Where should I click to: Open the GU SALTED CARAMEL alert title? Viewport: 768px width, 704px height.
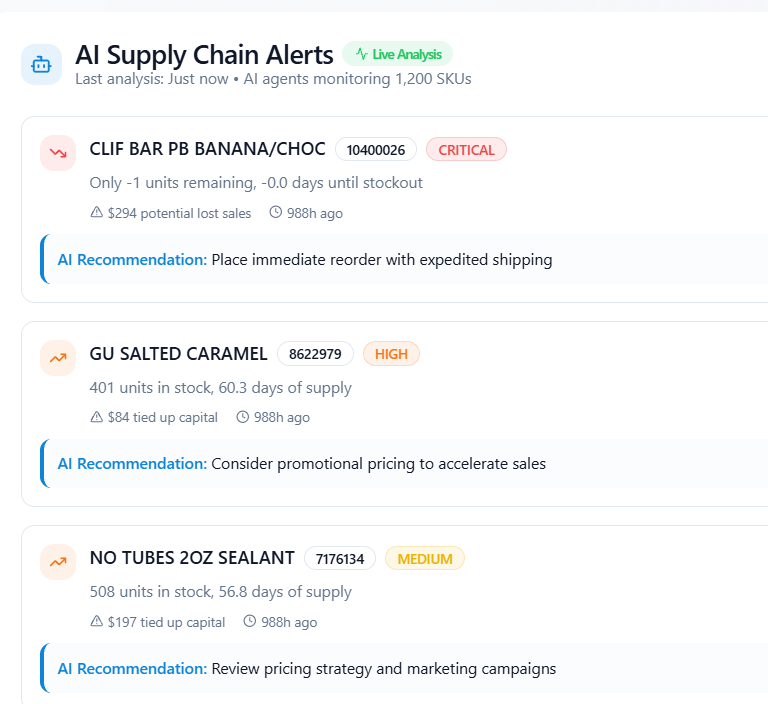tap(178, 353)
